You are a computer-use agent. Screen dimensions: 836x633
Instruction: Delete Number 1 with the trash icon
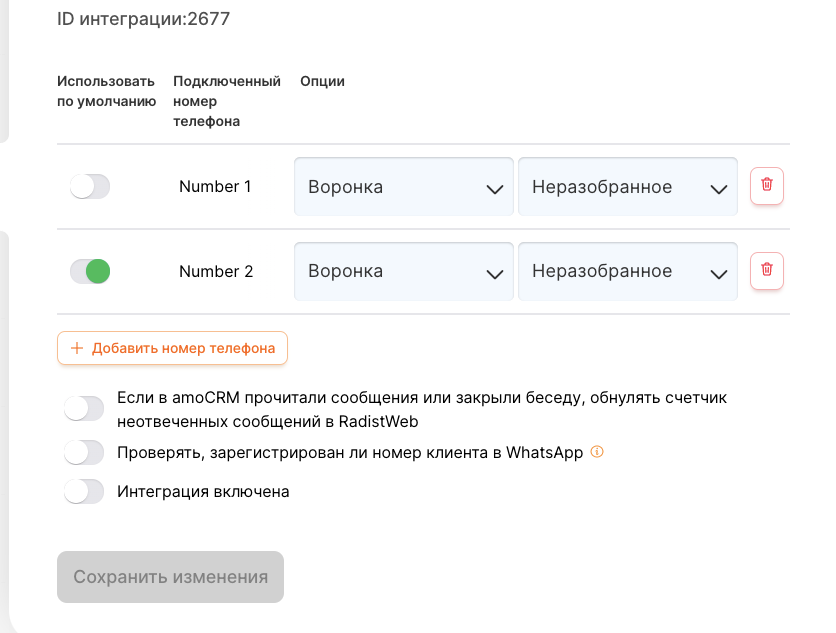tap(767, 186)
